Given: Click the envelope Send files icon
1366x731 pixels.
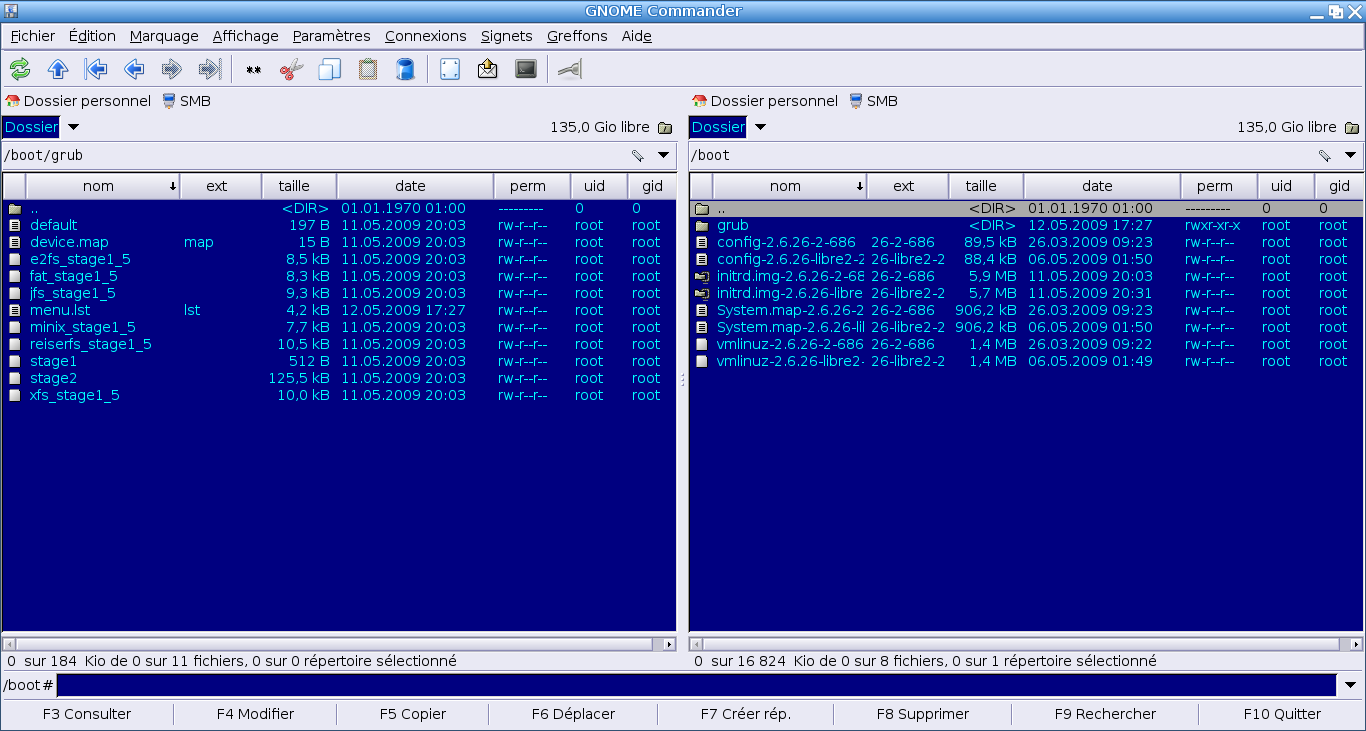Looking at the screenshot, I should point(487,69).
